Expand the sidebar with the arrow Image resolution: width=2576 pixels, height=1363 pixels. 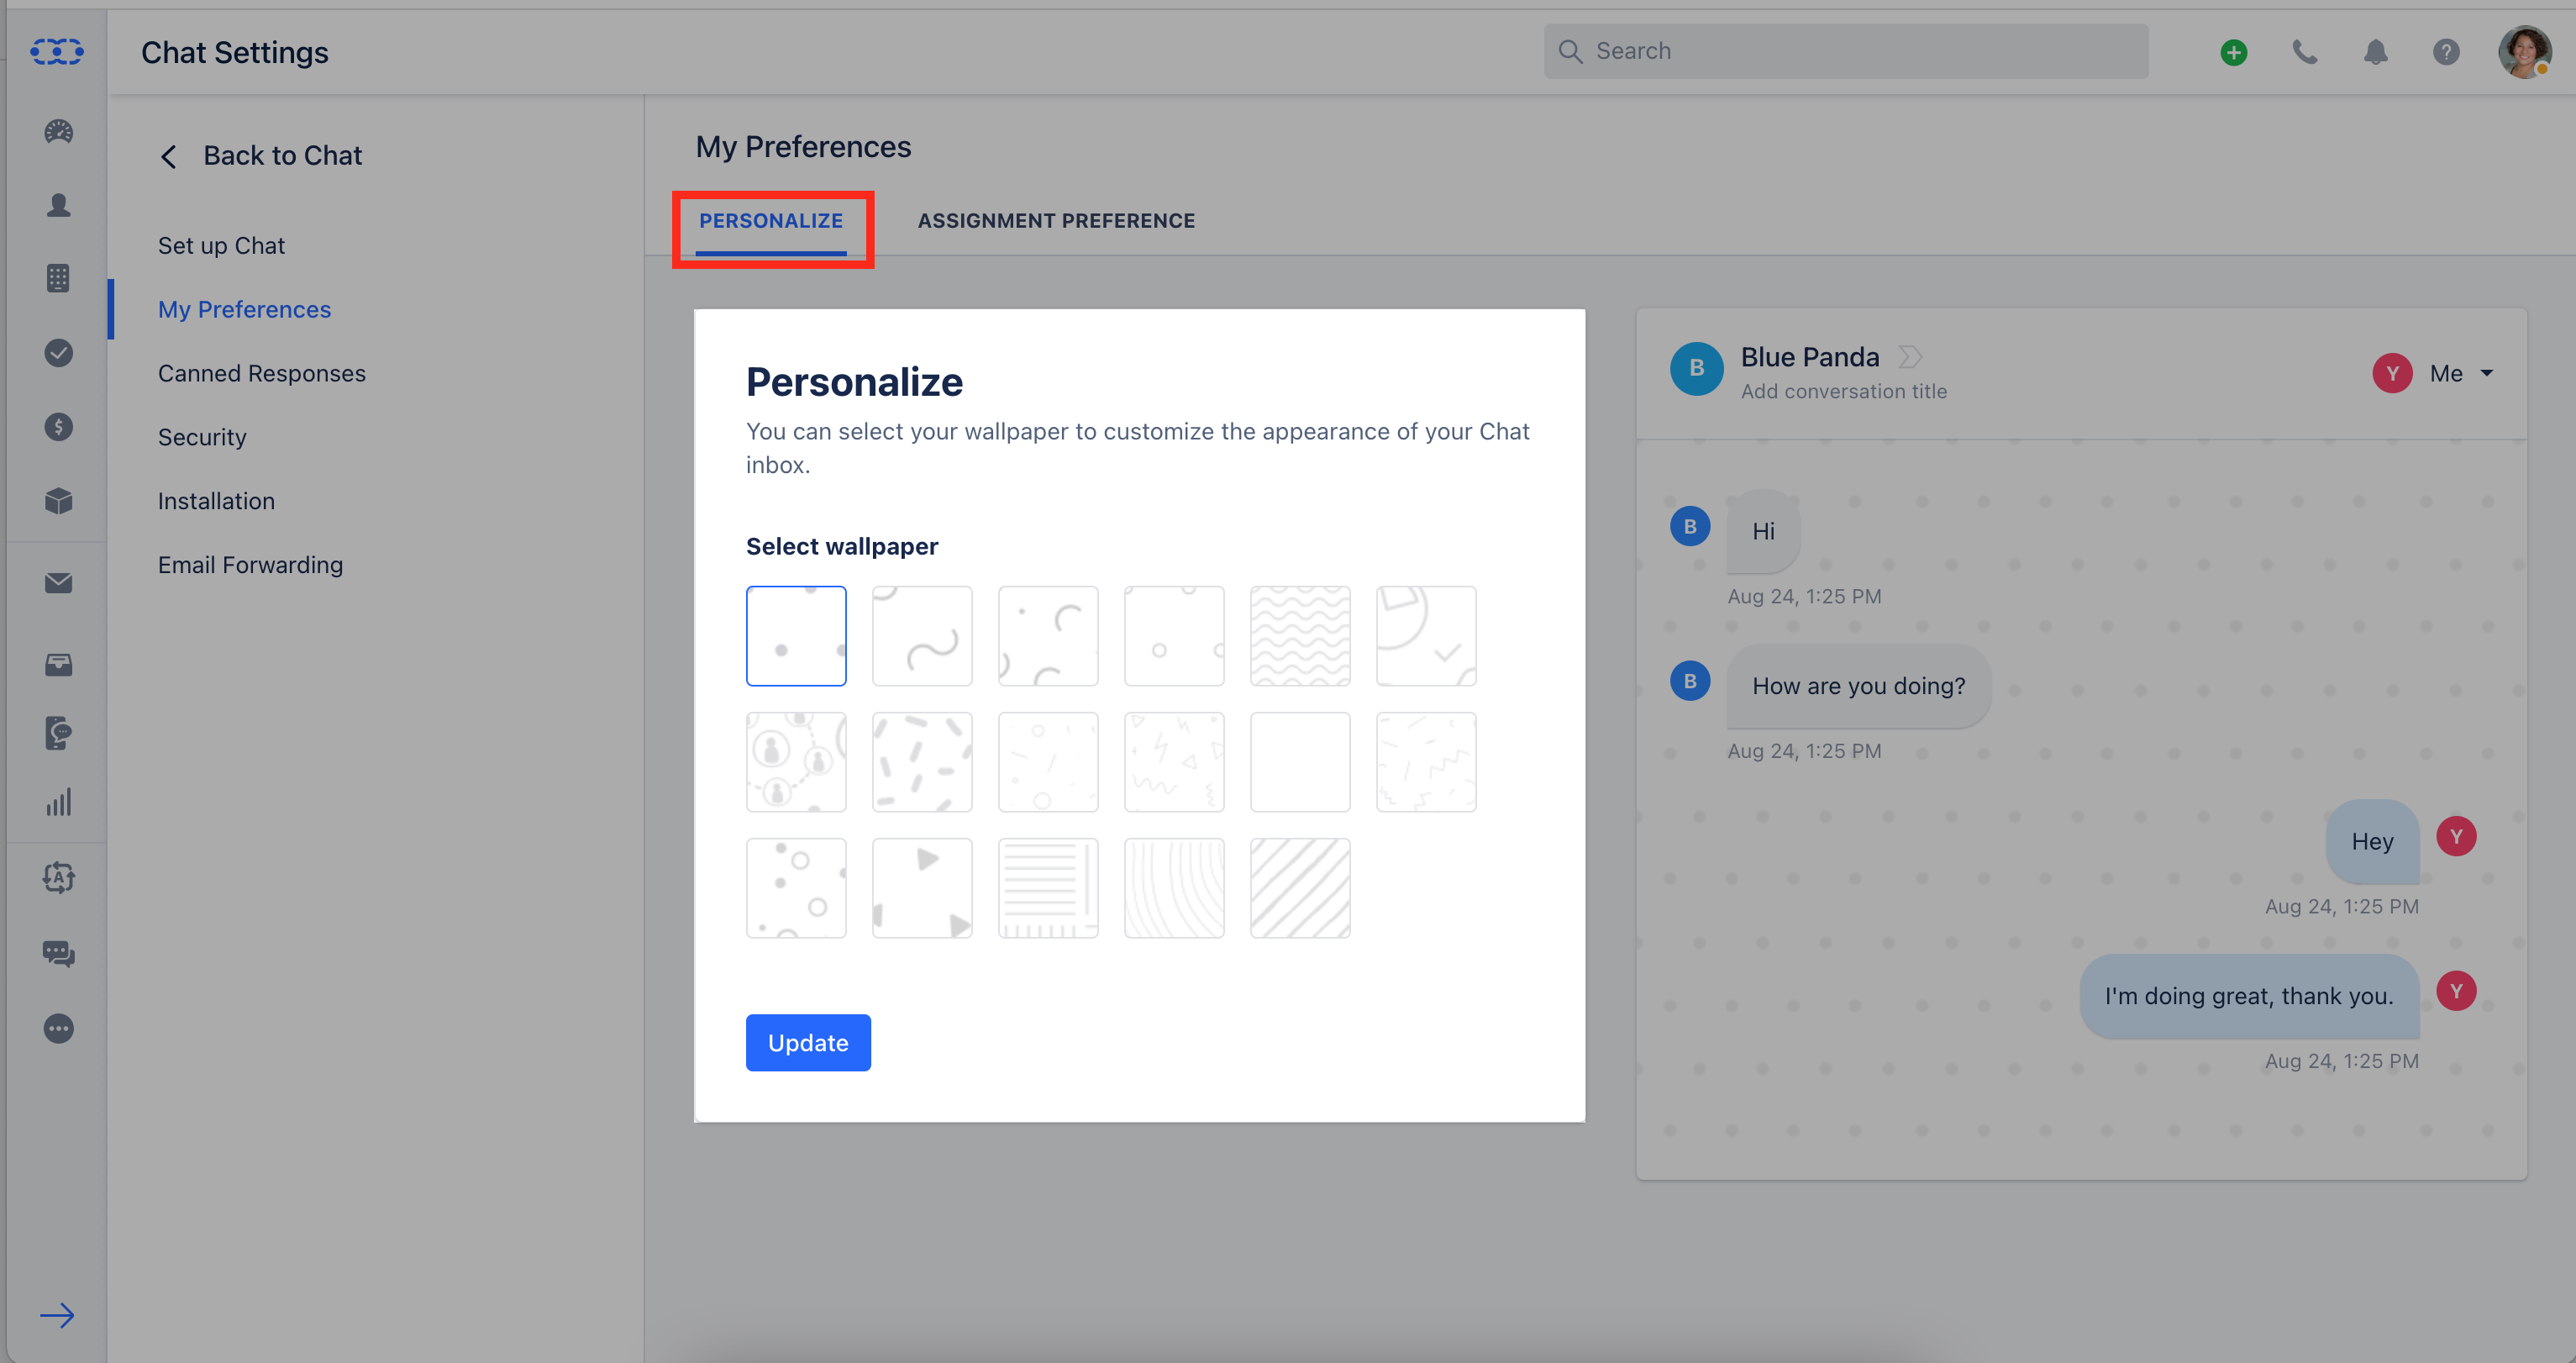coord(57,1315)
